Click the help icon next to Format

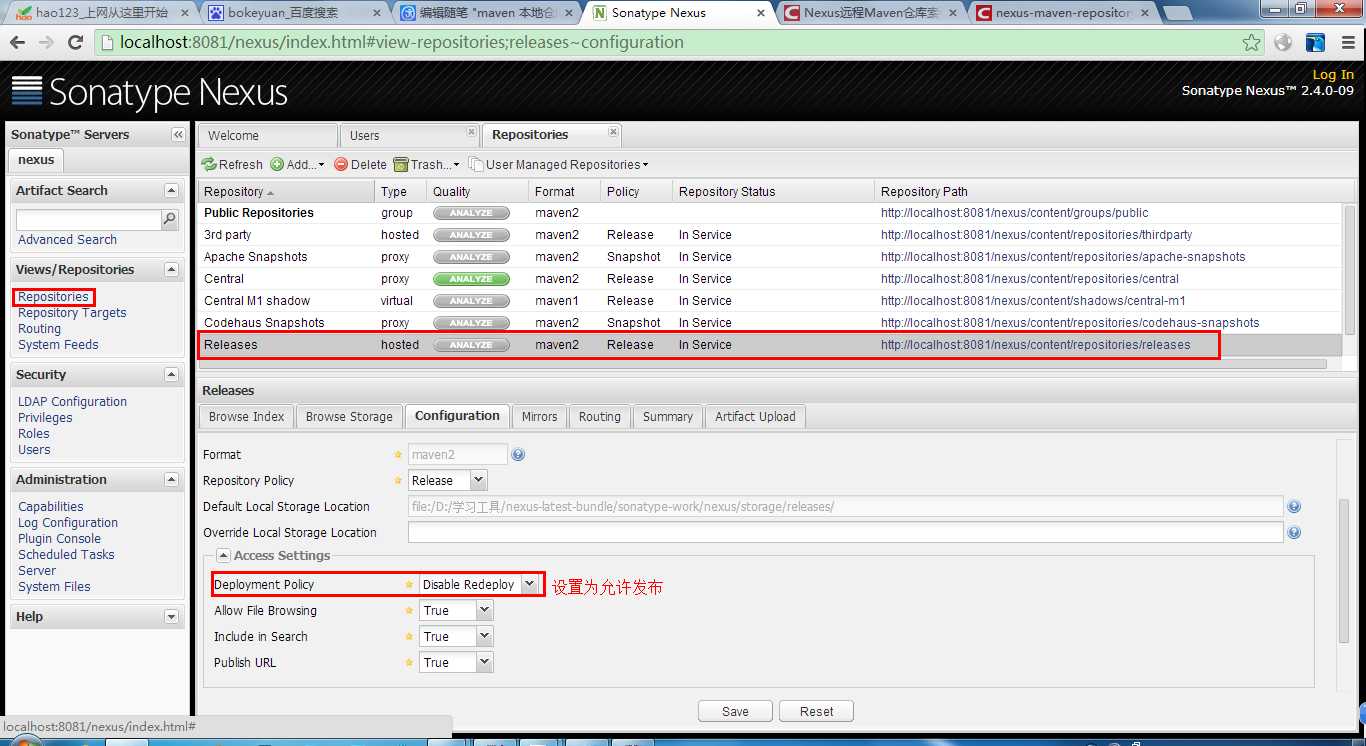coord(518,454)
